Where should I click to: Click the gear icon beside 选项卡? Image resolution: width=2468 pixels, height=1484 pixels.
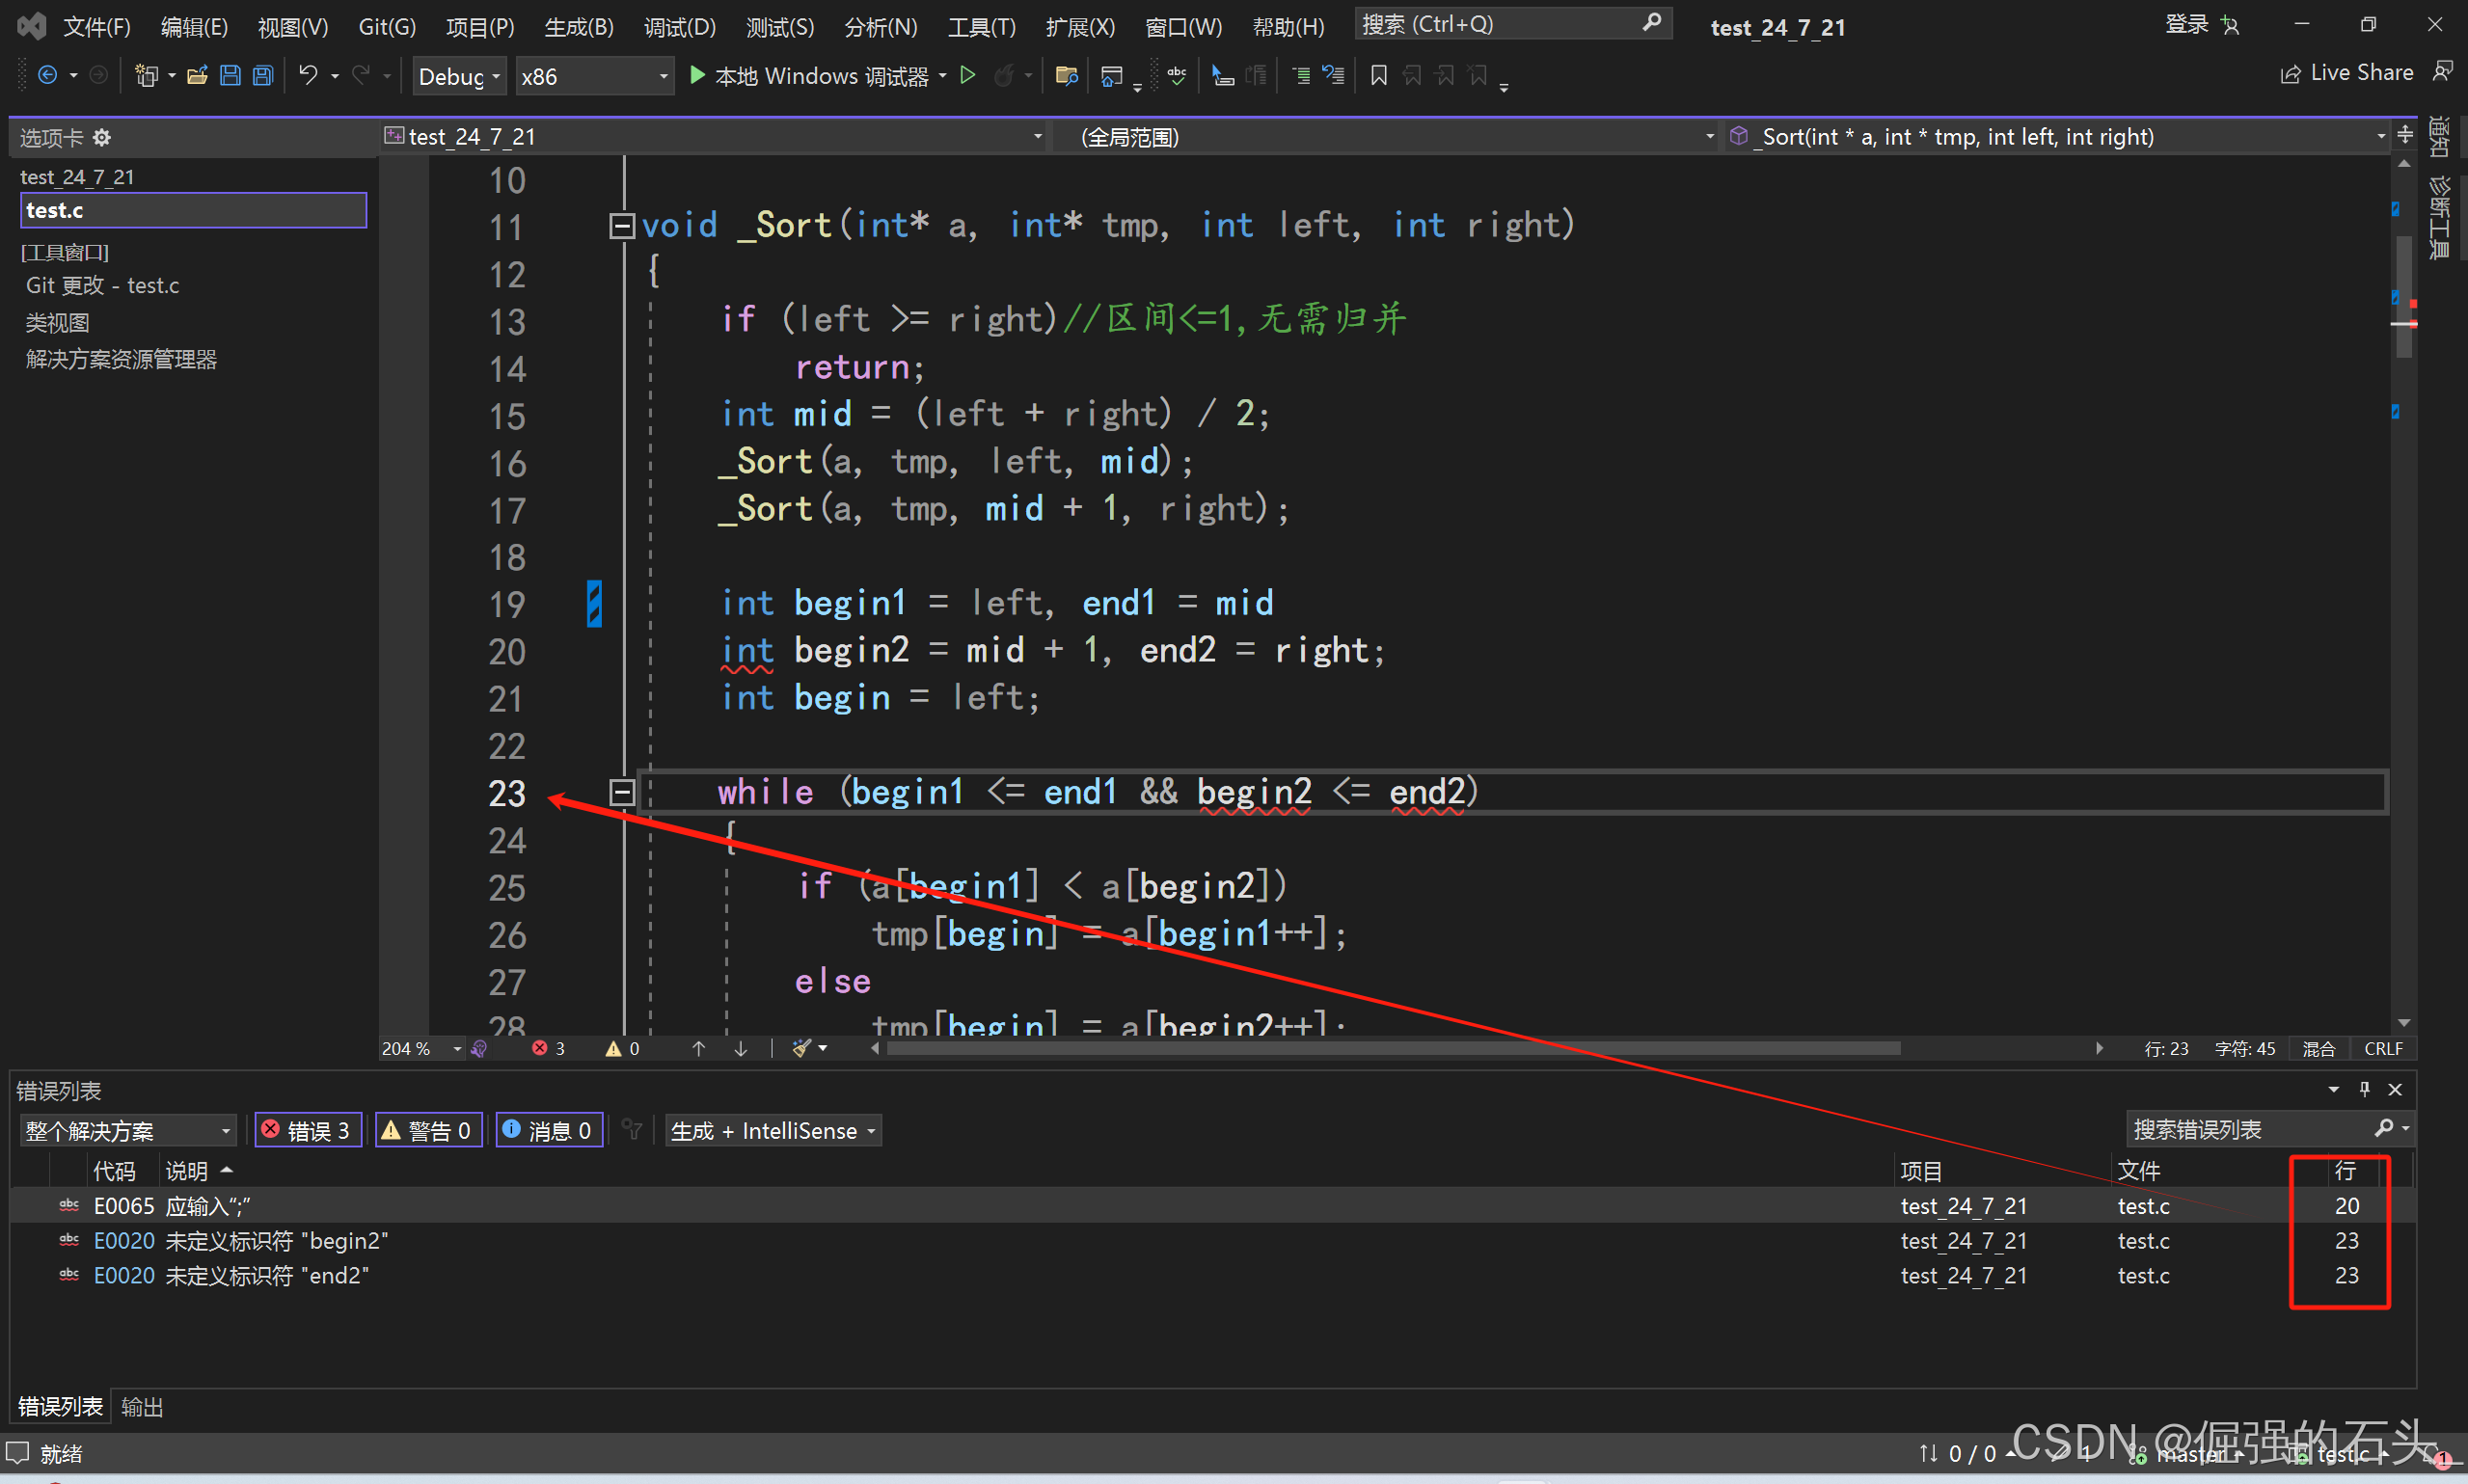(x=102, y=138)
